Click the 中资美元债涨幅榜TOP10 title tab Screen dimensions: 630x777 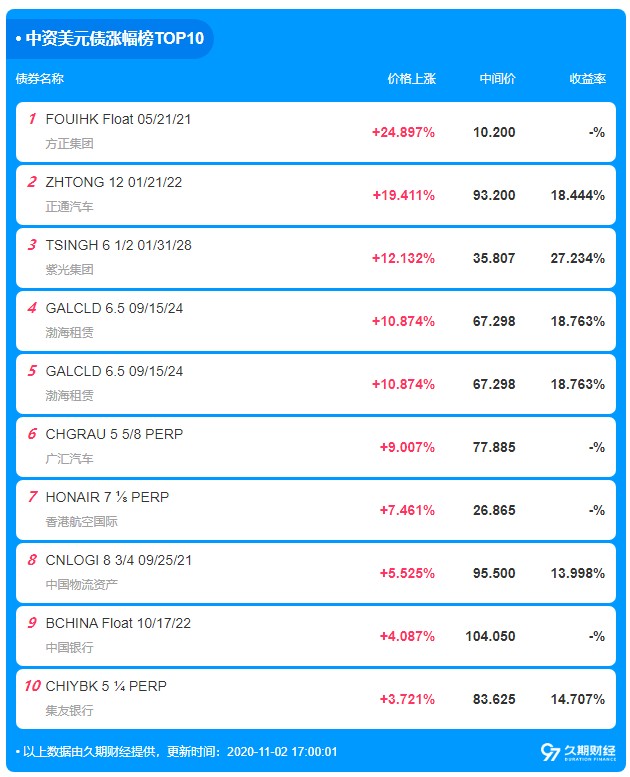110,38
